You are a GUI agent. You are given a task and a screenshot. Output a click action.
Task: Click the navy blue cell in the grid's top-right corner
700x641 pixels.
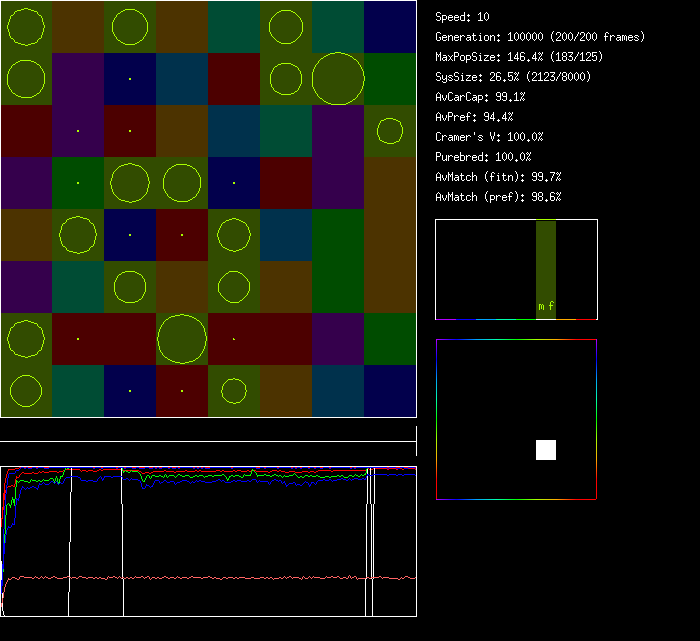tap(390, 26)
